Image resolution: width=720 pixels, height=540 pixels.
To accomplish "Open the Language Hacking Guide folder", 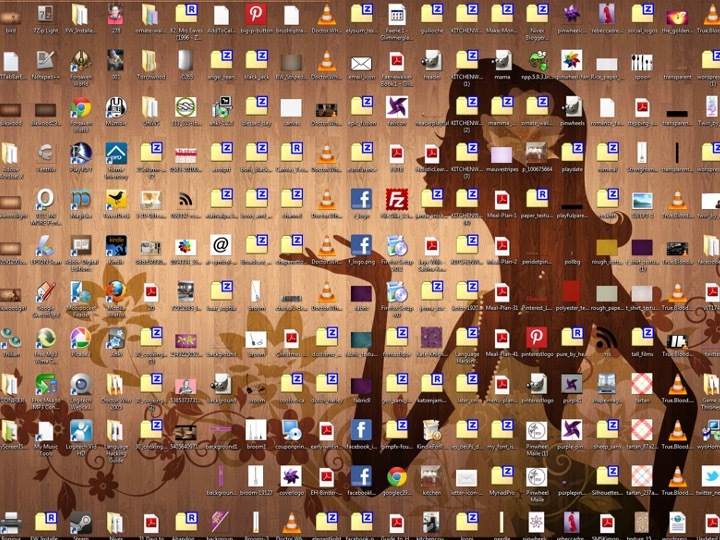I will coord(116,430).
